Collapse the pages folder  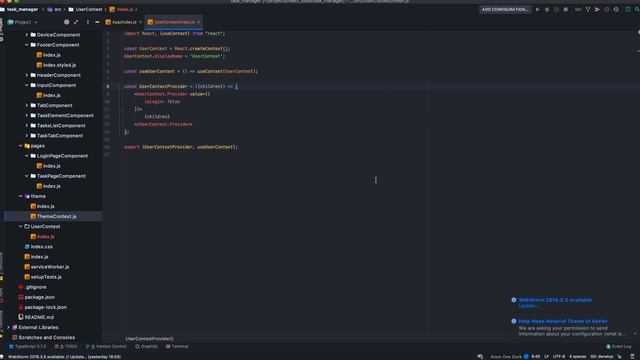click(21, 146)
